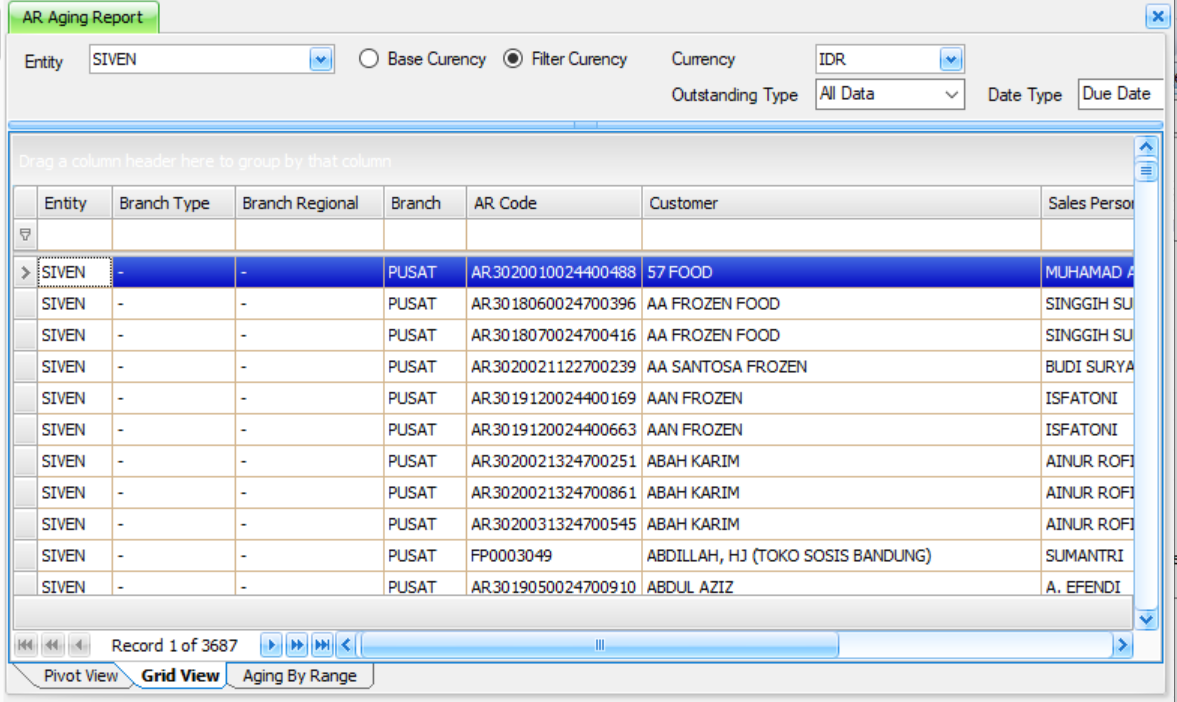1177x702 pixels.
Task: Select cell AR3020010024400488
Action: pyautogui.click(x=554, y=272)
